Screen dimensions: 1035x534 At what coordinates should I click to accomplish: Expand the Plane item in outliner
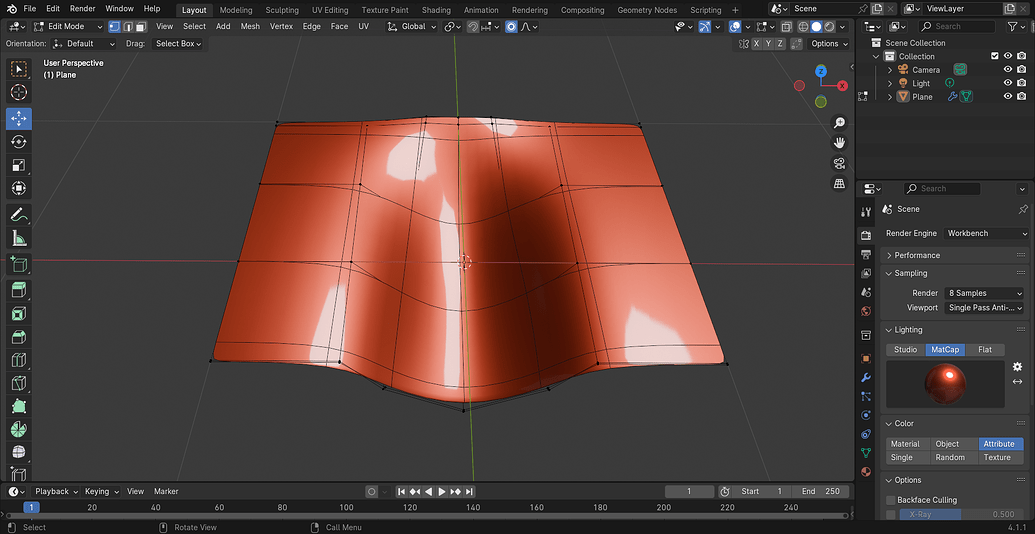point(889,96)
